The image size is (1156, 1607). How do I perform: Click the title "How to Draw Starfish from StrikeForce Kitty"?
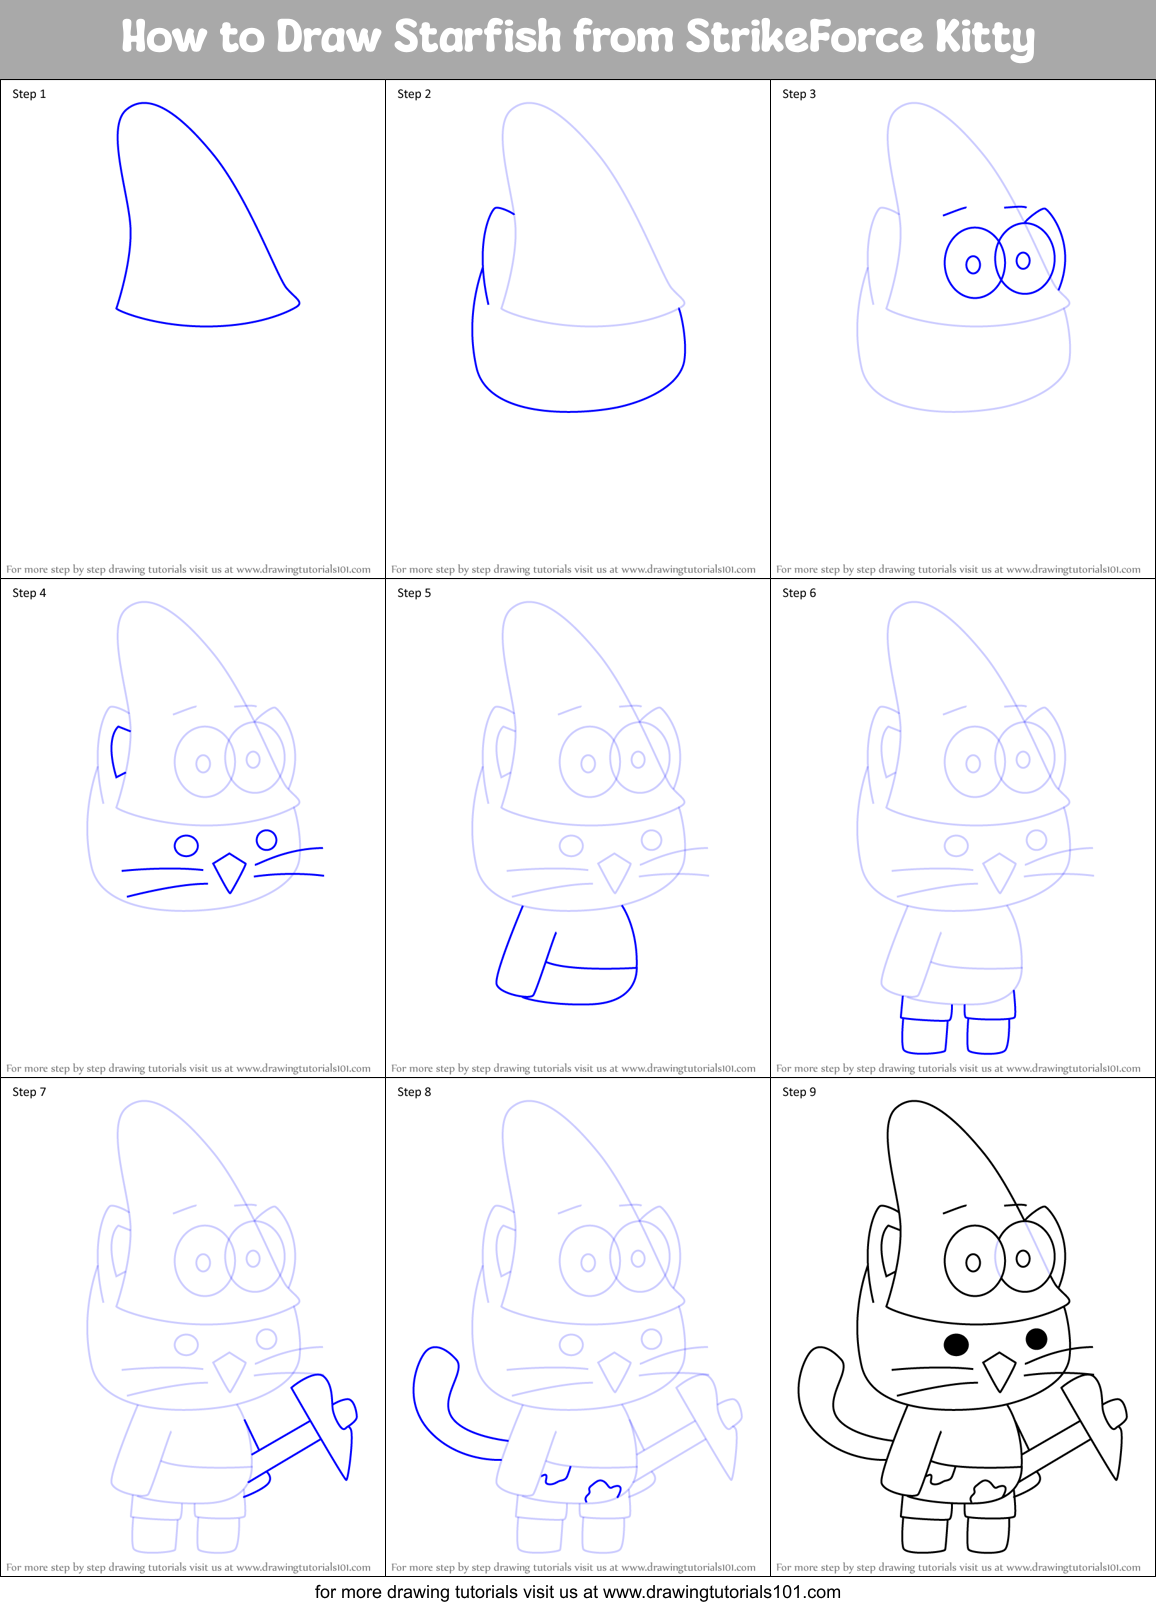click(578, 38)
